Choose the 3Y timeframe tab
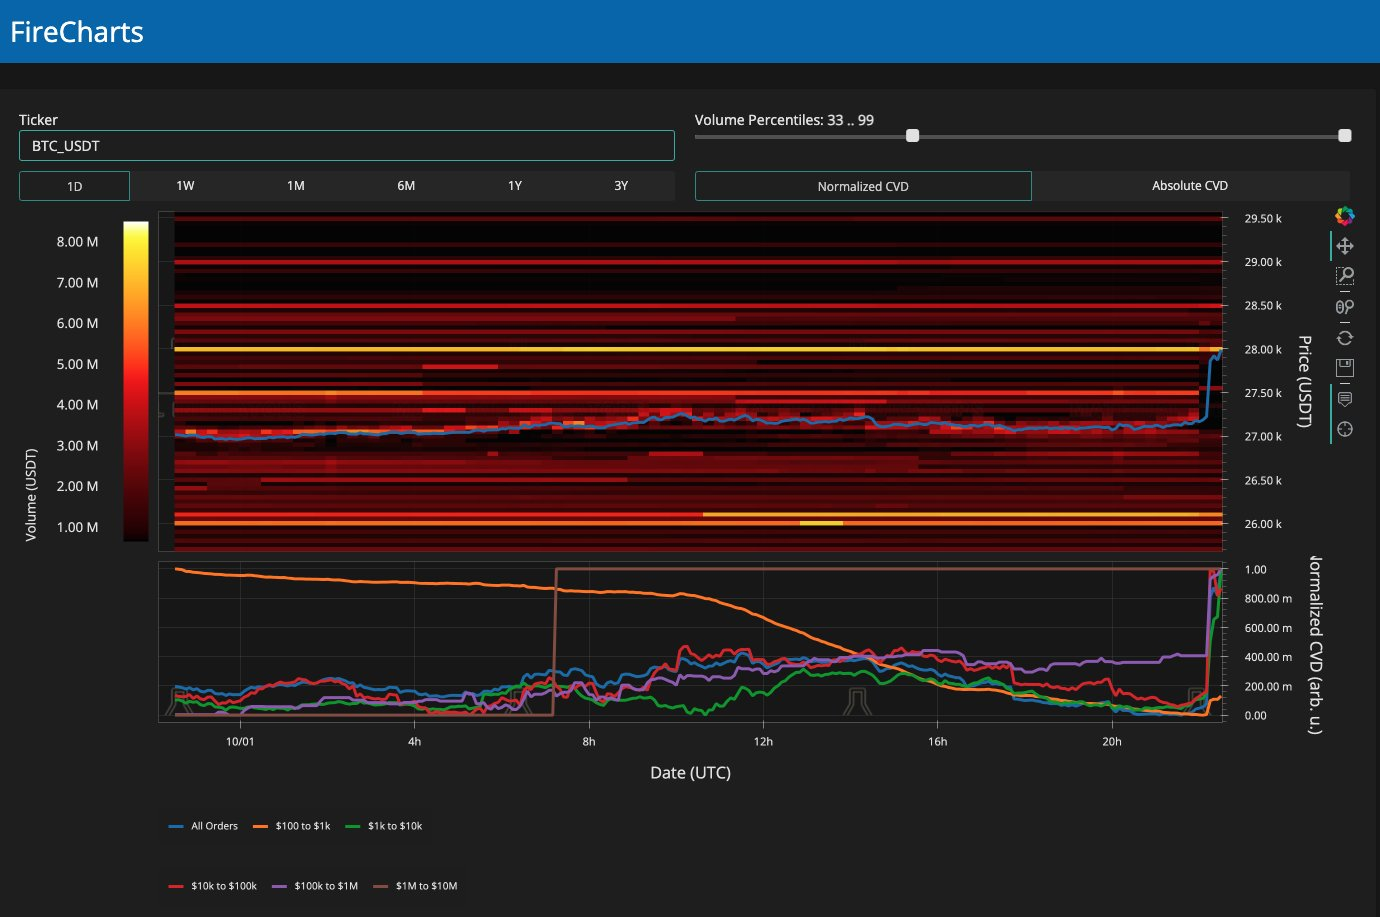Screen dimensions: 1380x917 click(621, 186)
